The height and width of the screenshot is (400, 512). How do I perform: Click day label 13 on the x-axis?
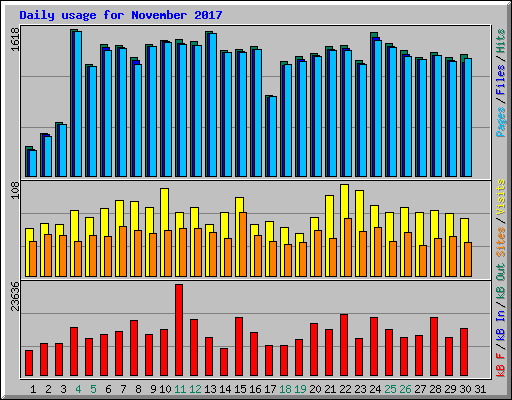(x=210, y=389)
